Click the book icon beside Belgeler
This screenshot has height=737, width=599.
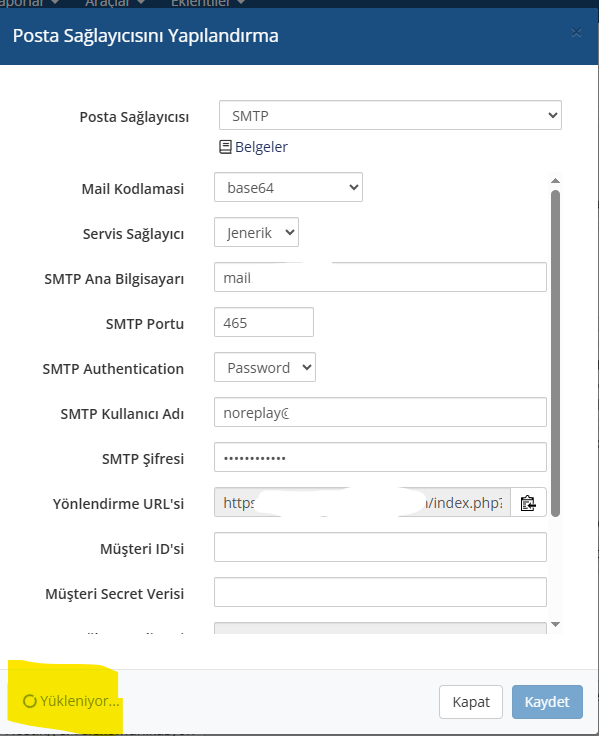225,147
